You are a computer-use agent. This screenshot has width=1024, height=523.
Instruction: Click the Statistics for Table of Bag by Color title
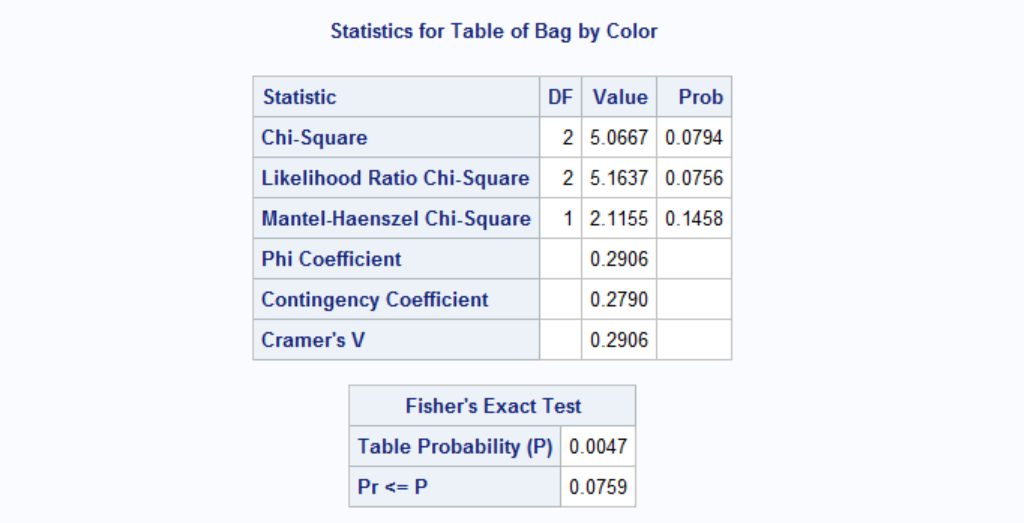494,31
